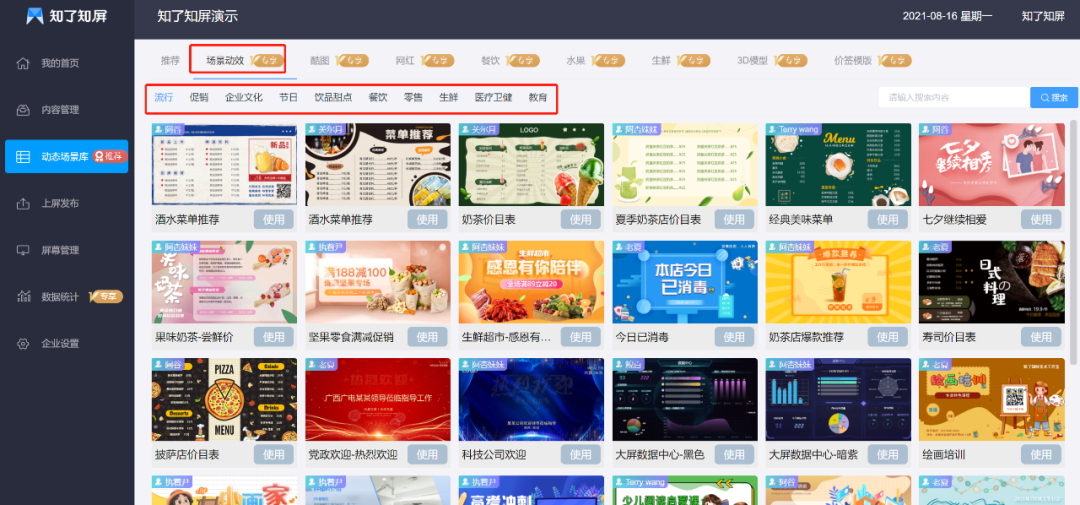Use the 奶茶价目表 template
This screenshot has height=505, width=1080.
581,220
